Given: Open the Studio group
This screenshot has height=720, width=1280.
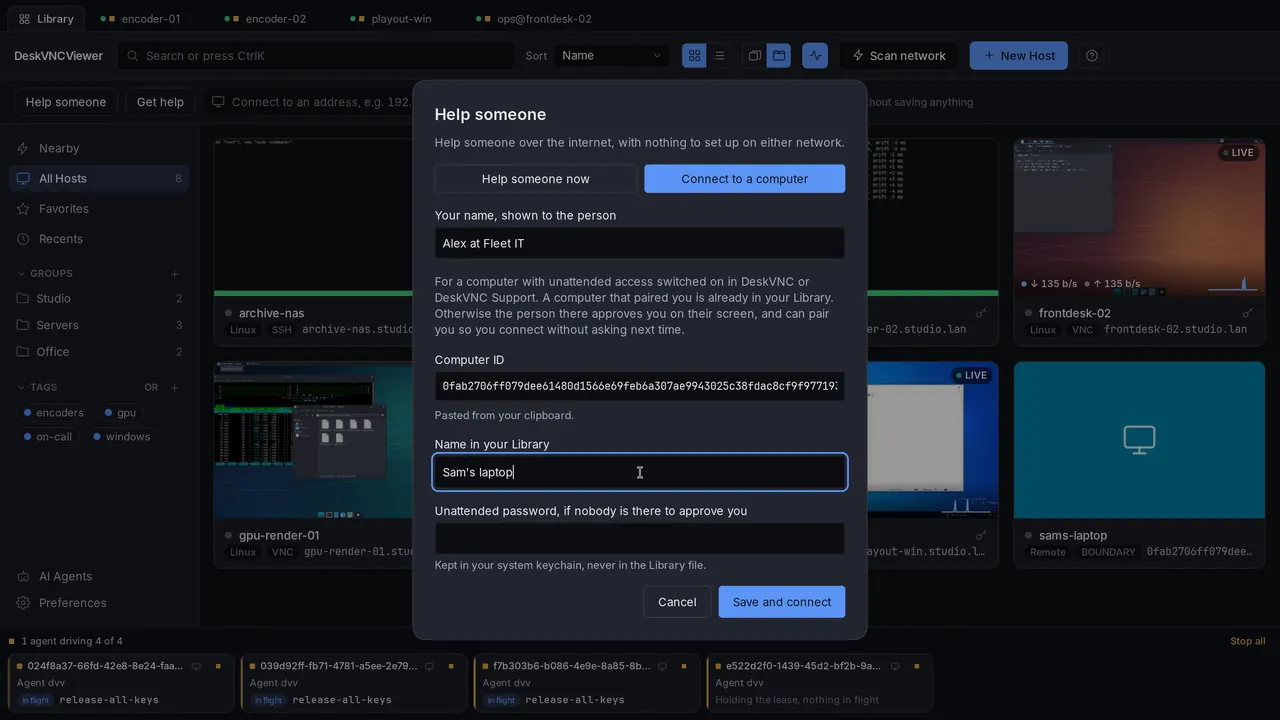Looking at the screenshot, I should tap(100, 299).
